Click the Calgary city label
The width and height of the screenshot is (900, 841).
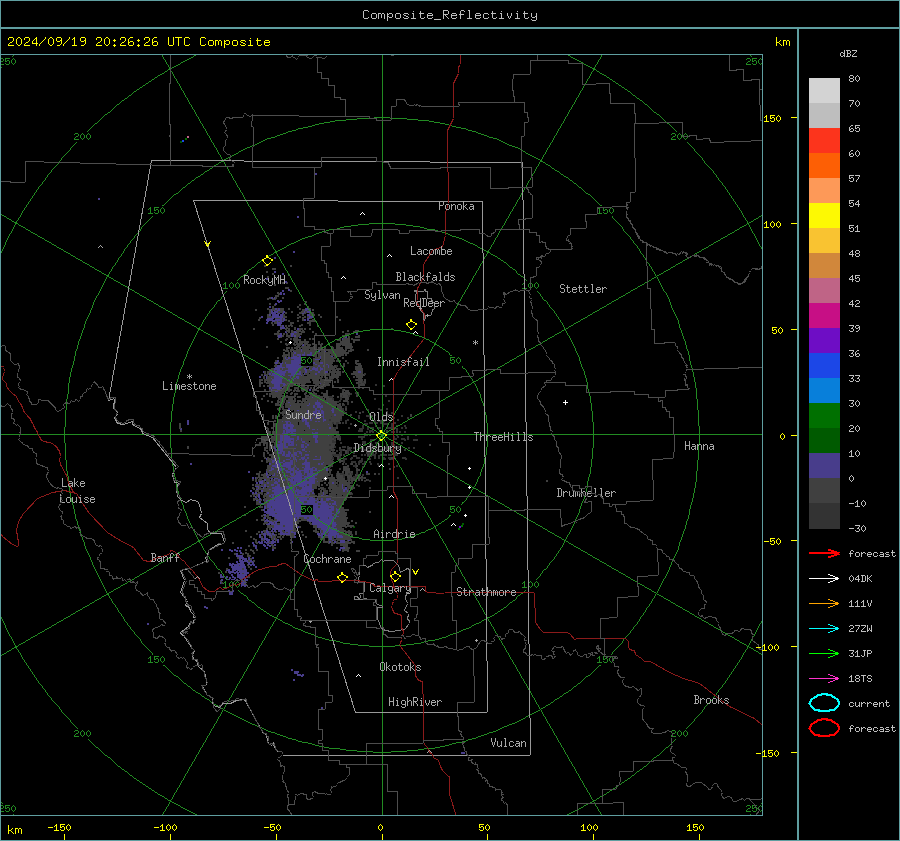[x=390, y=588]
